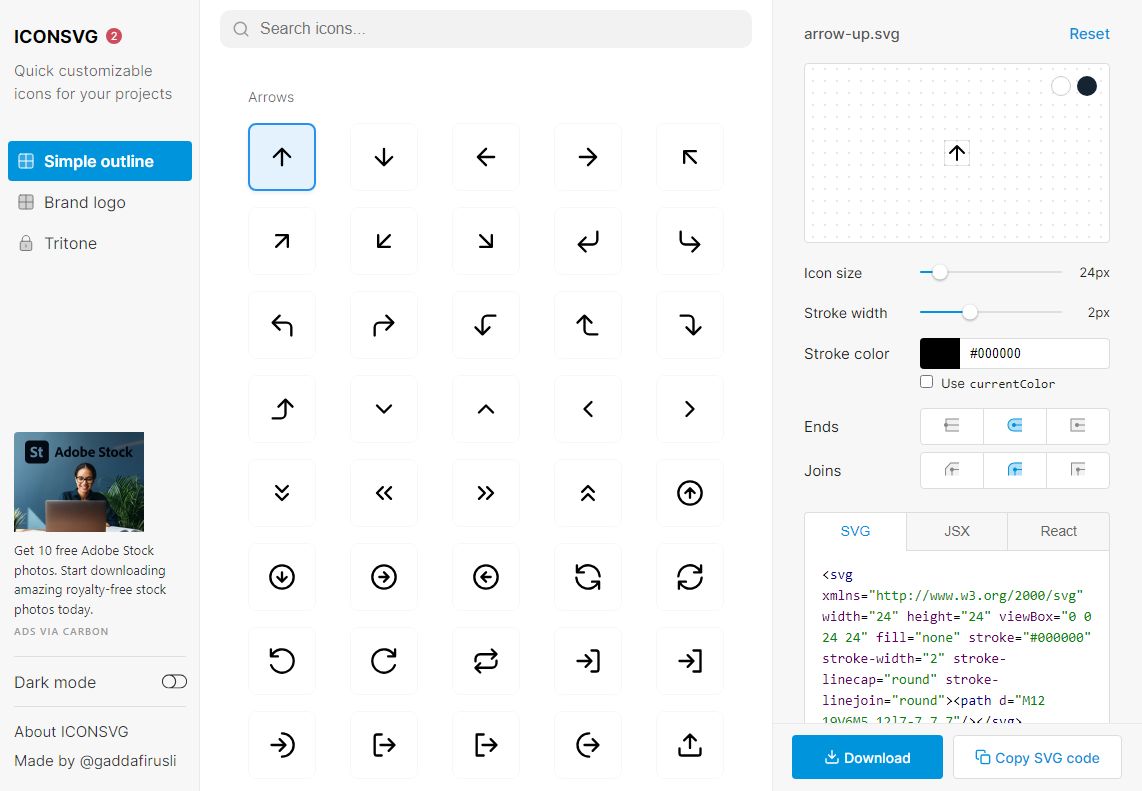
Task: Switch to the React code tab
Action: (x=1058, y=531)
